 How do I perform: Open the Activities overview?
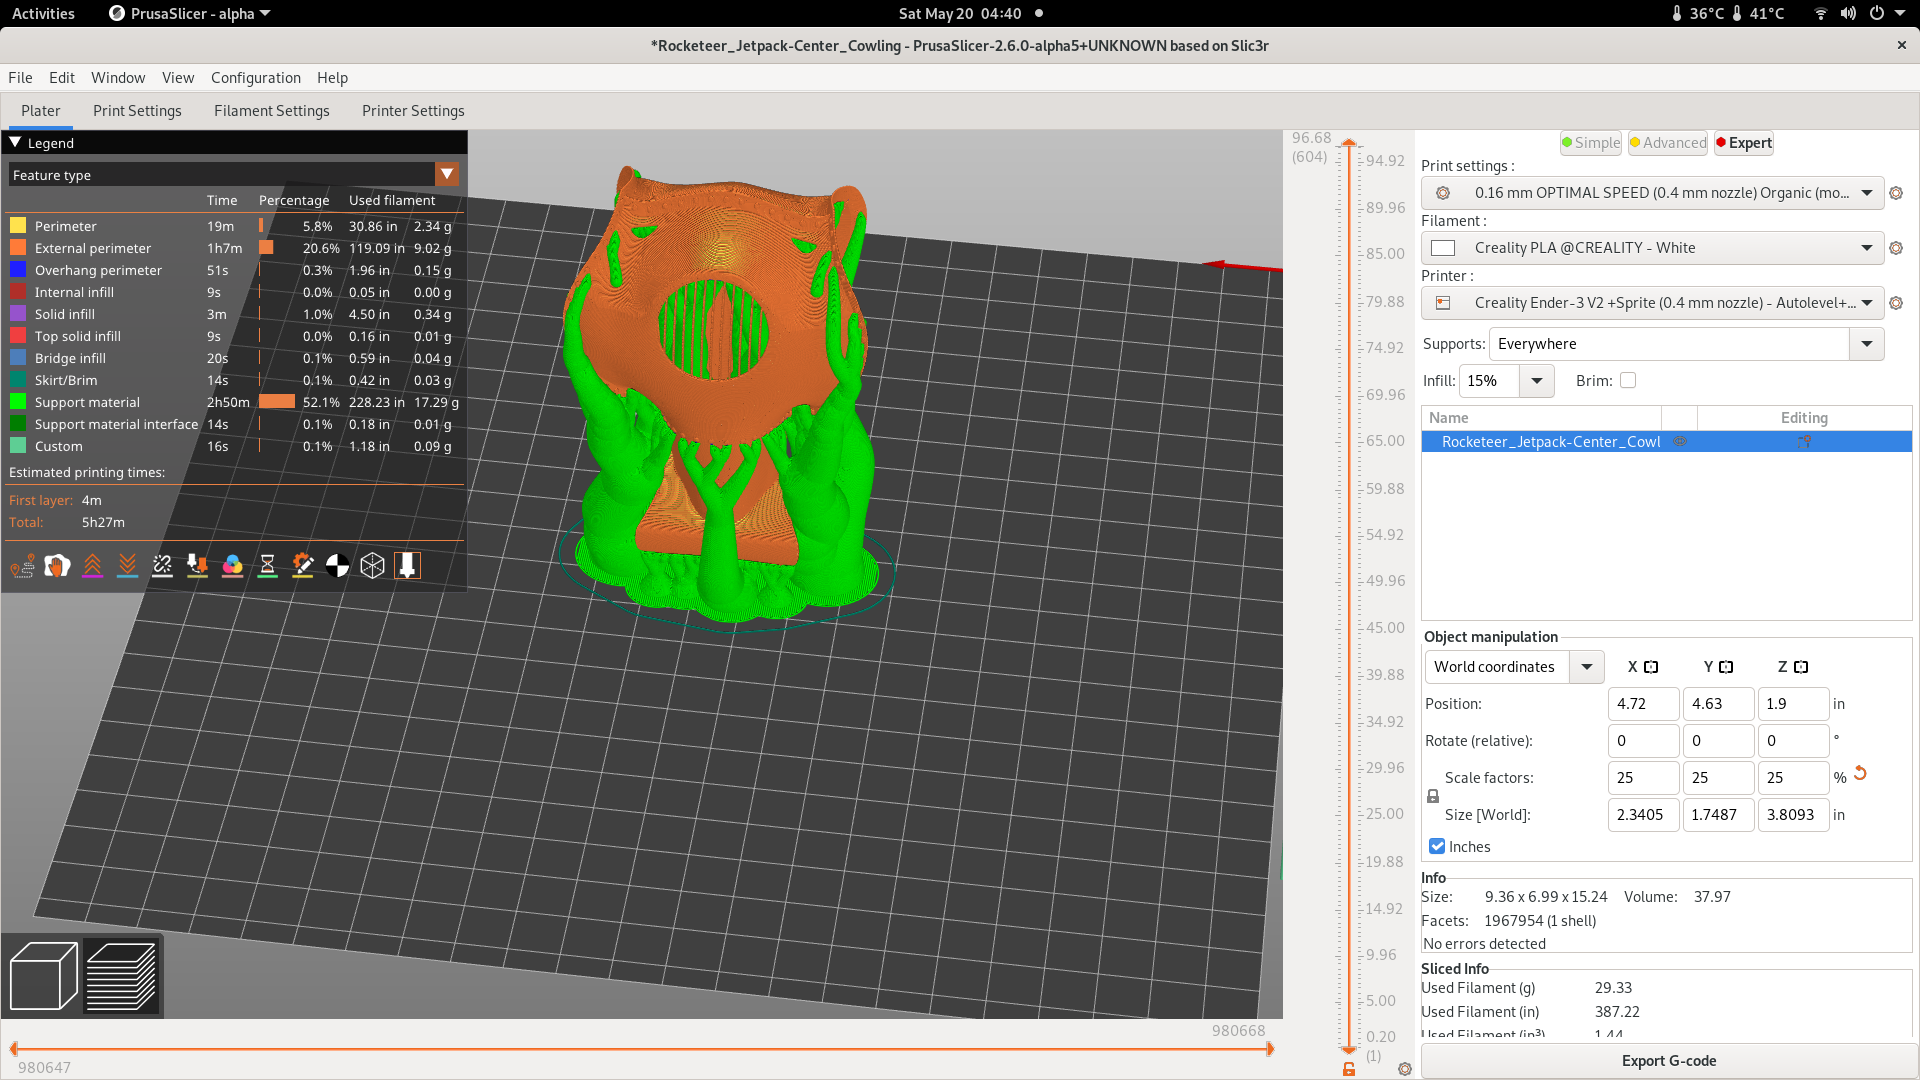pyautogui.click(x=43, y=13)
